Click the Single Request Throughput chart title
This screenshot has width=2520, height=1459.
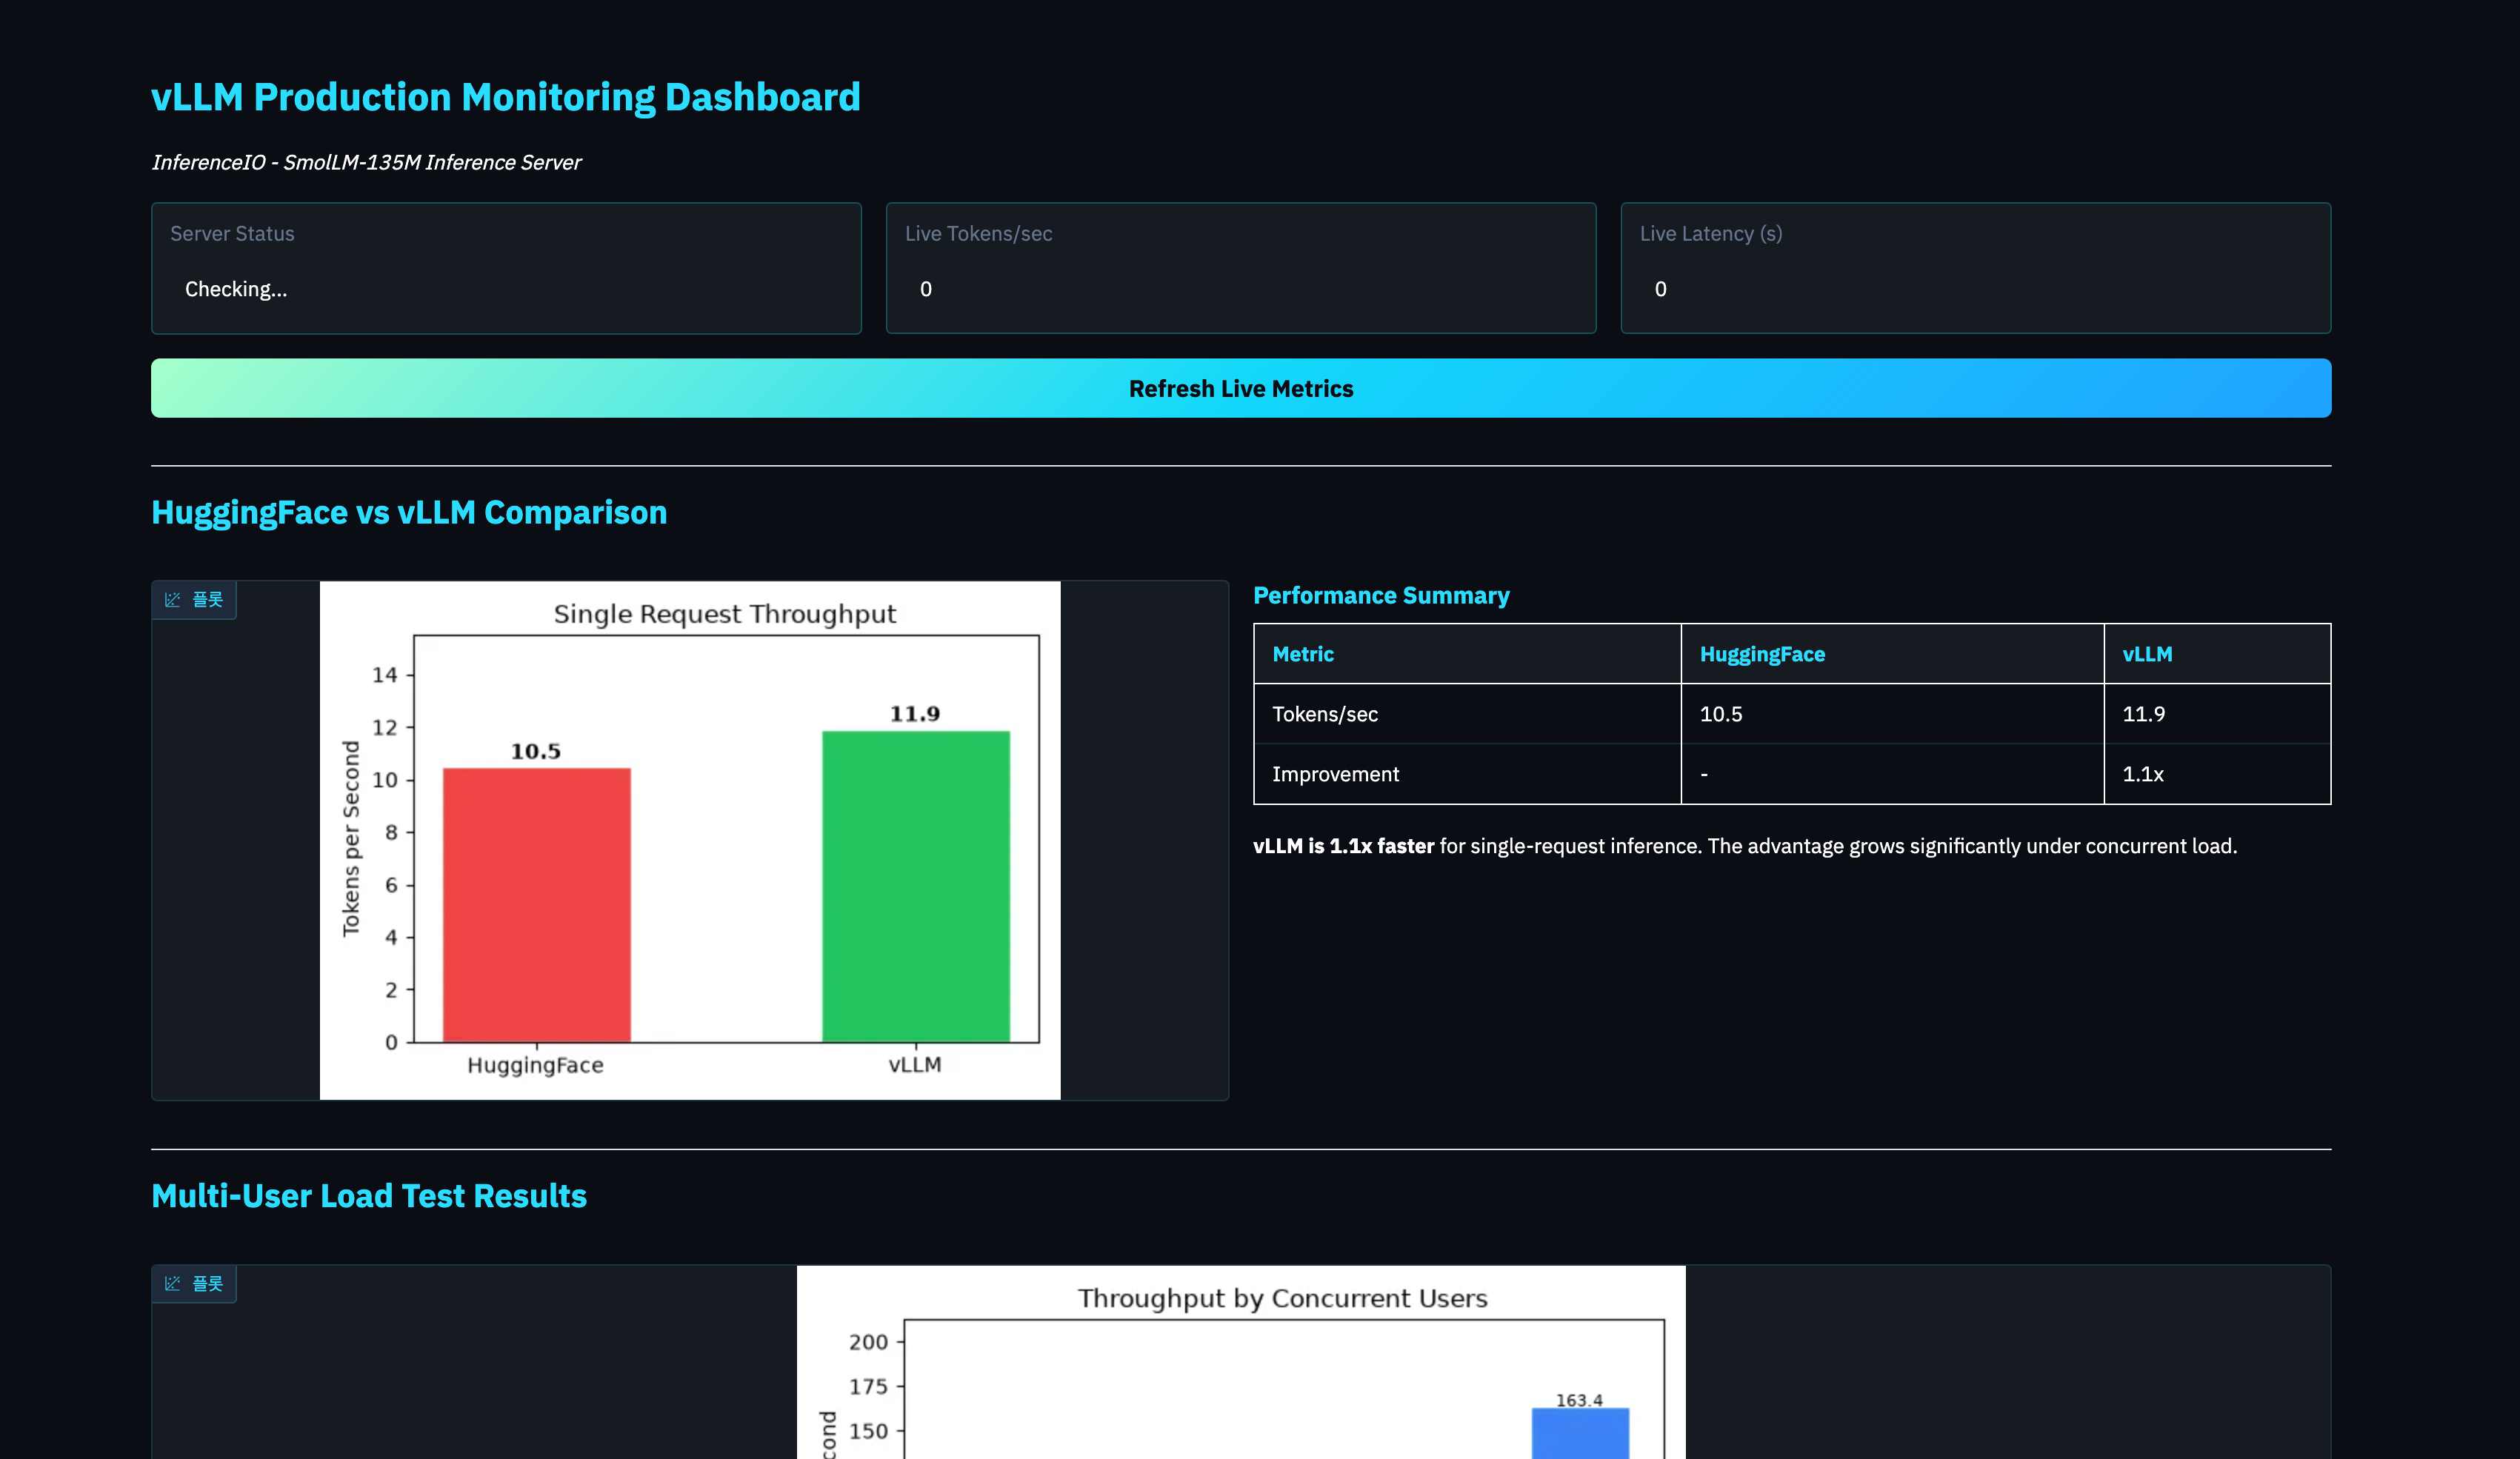pos(725,614)
